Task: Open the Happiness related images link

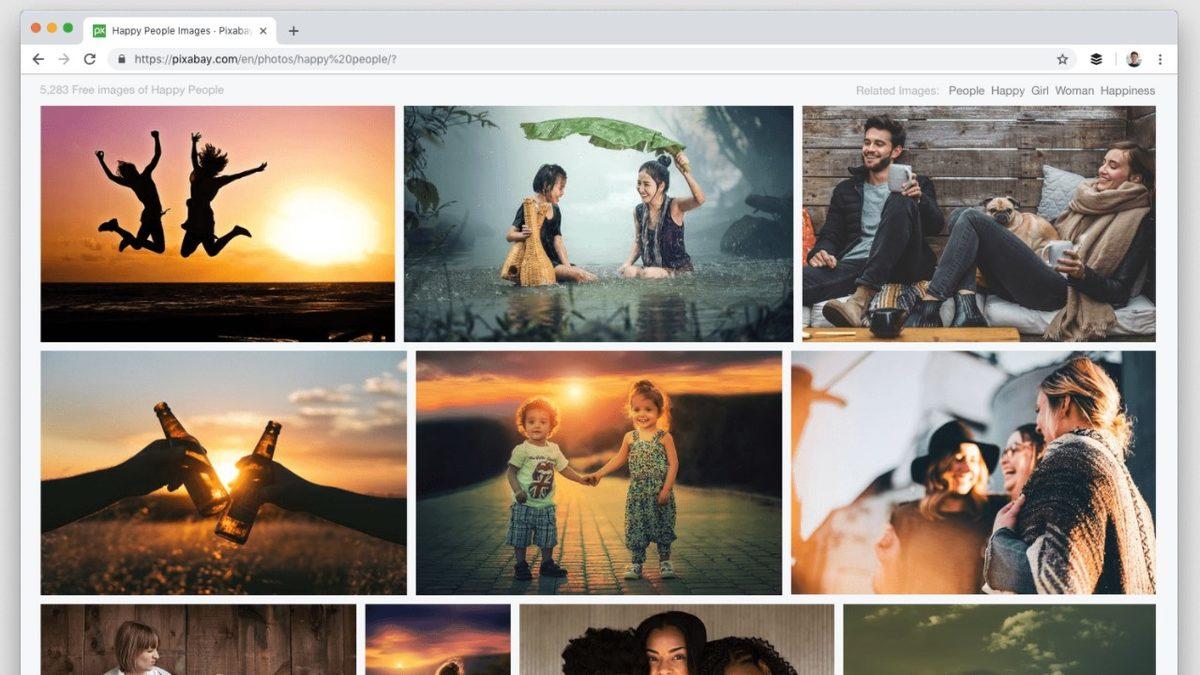Action: (x=1128, y=90)
